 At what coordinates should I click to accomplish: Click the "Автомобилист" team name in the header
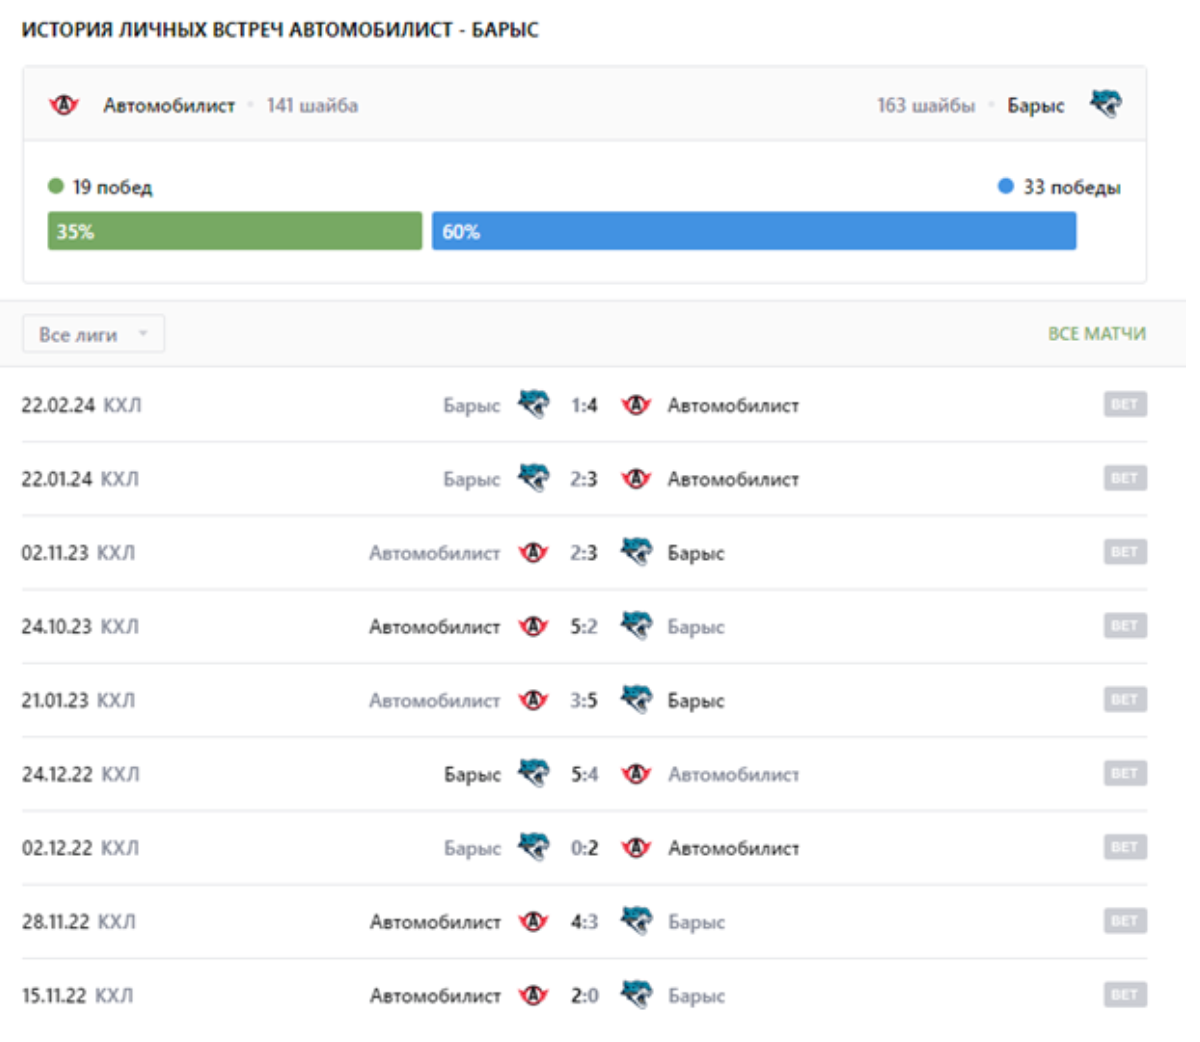point(169,105)
